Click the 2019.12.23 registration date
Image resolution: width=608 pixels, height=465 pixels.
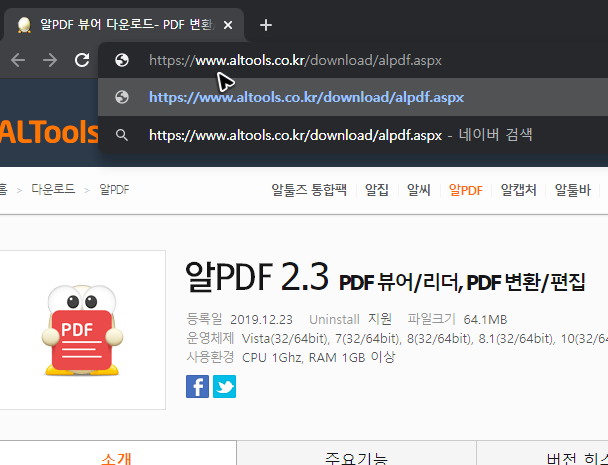pos(261,320)
